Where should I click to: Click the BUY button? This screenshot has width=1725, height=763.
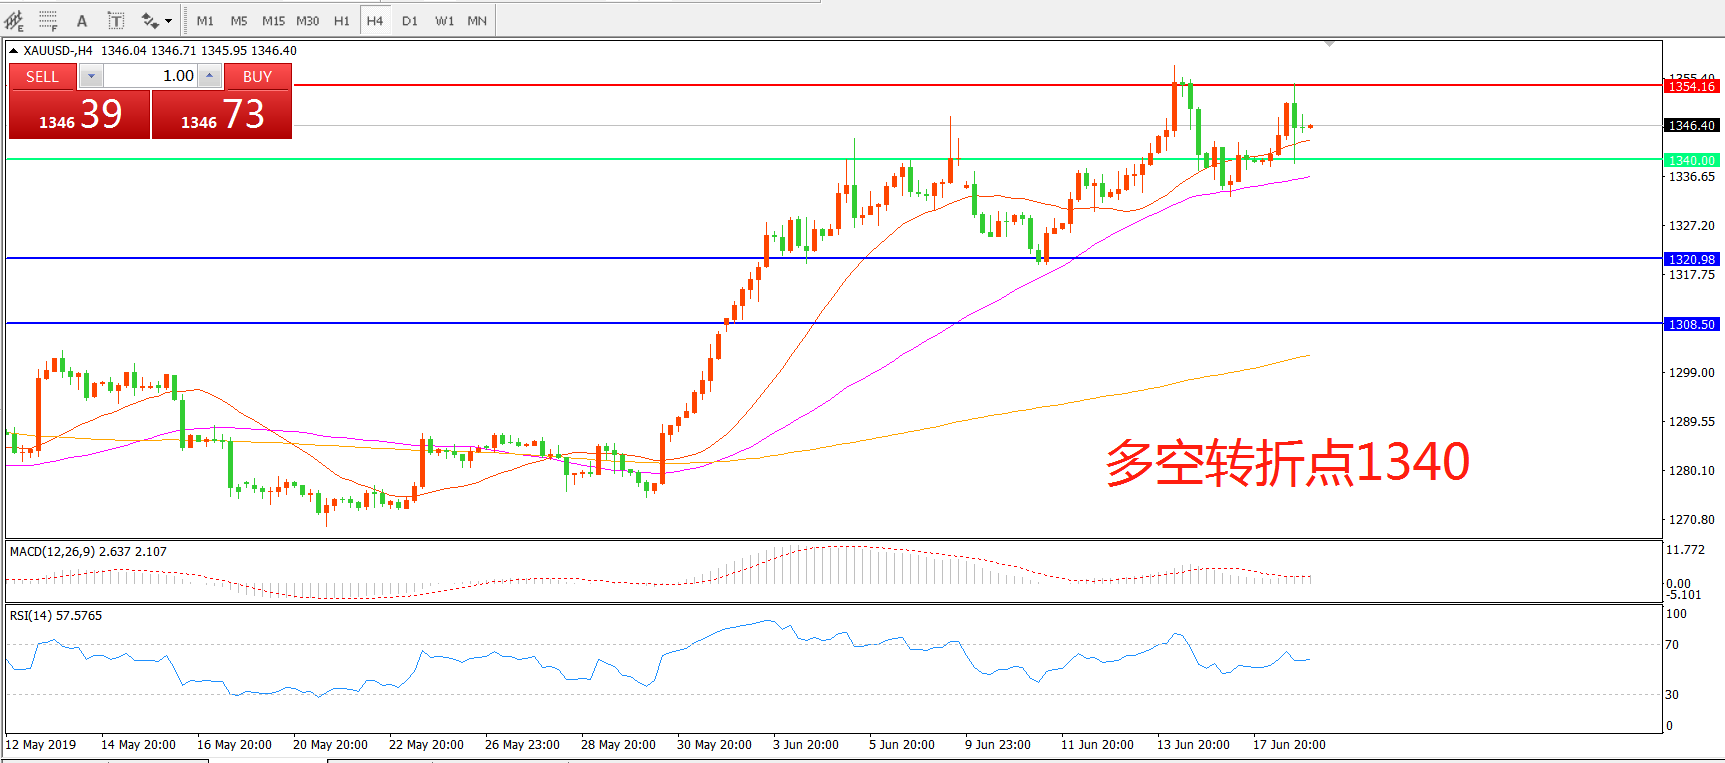[x=257, y=76]
